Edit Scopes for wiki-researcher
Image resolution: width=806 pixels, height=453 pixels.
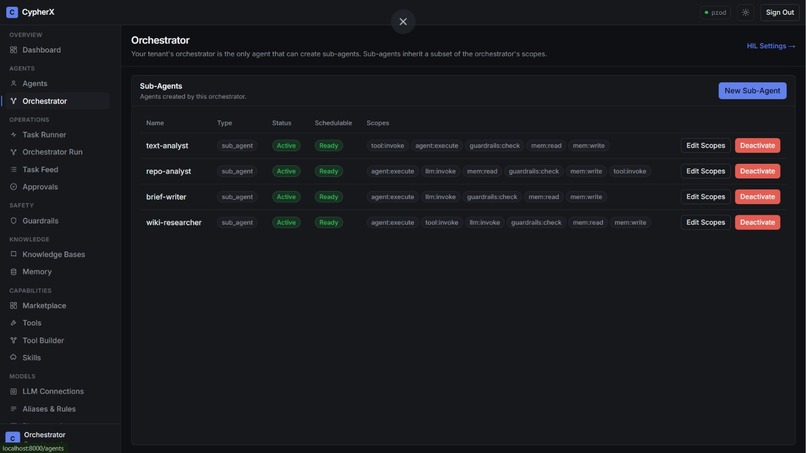[705, 223]
